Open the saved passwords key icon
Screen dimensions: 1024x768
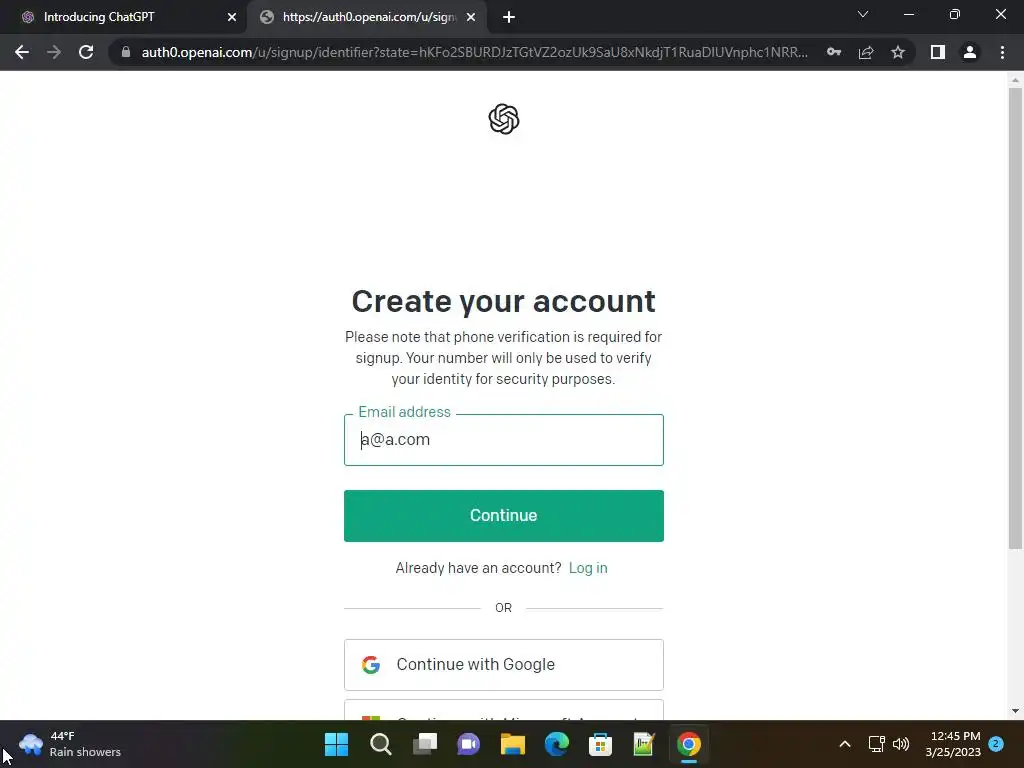click(x=833, y=52)
